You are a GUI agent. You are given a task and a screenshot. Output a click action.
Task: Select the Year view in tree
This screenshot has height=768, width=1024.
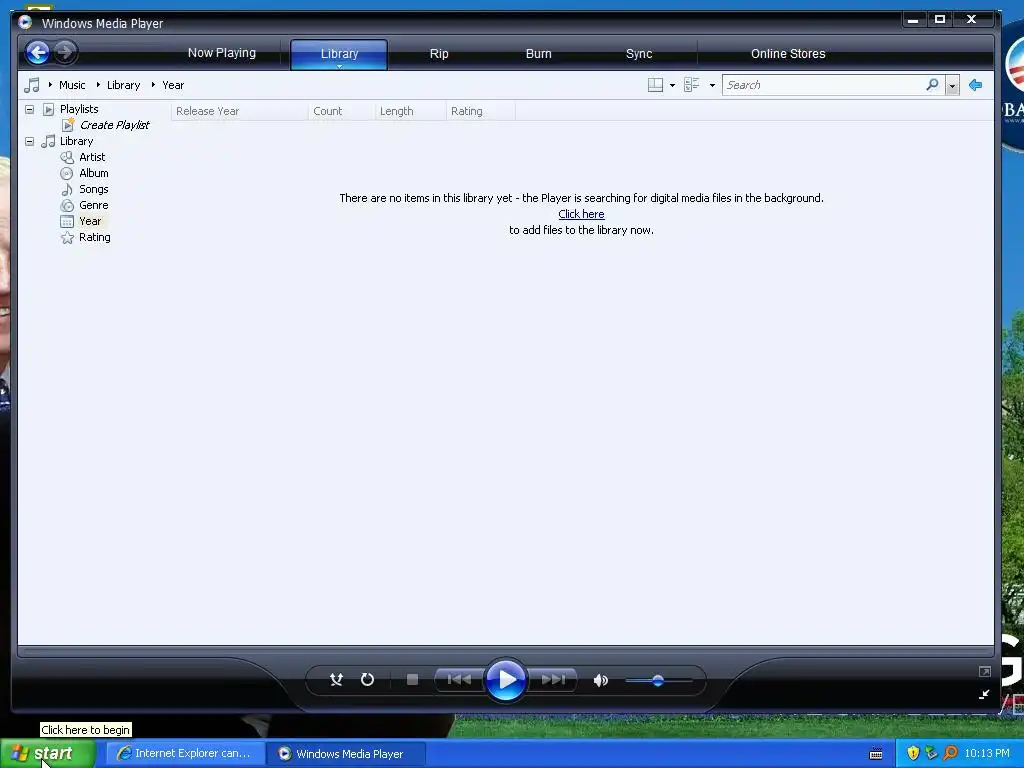90,221
